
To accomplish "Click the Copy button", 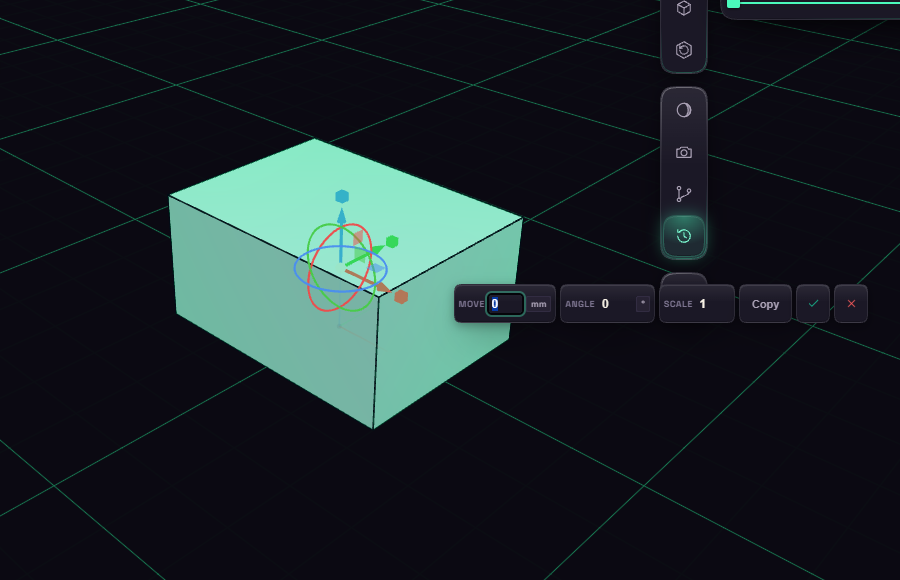I will click(765, 304).
